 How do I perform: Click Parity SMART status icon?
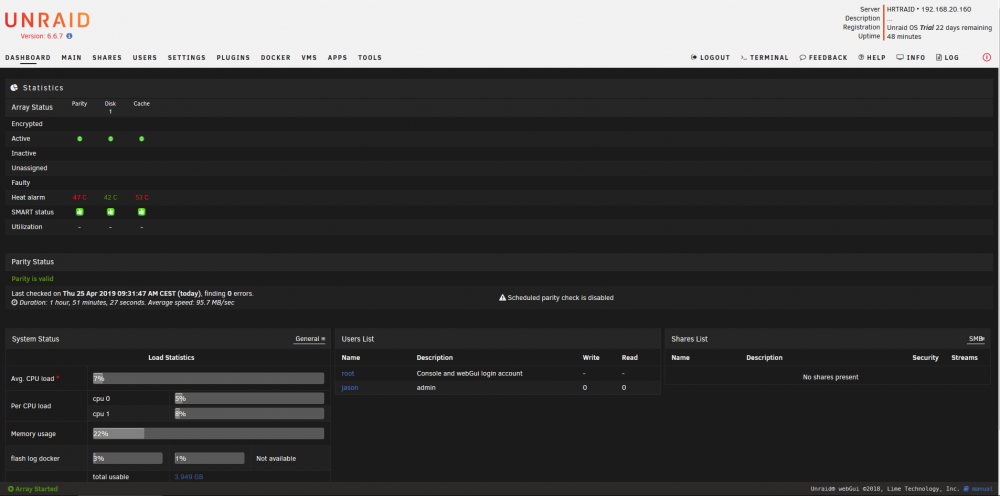[80, 212]
